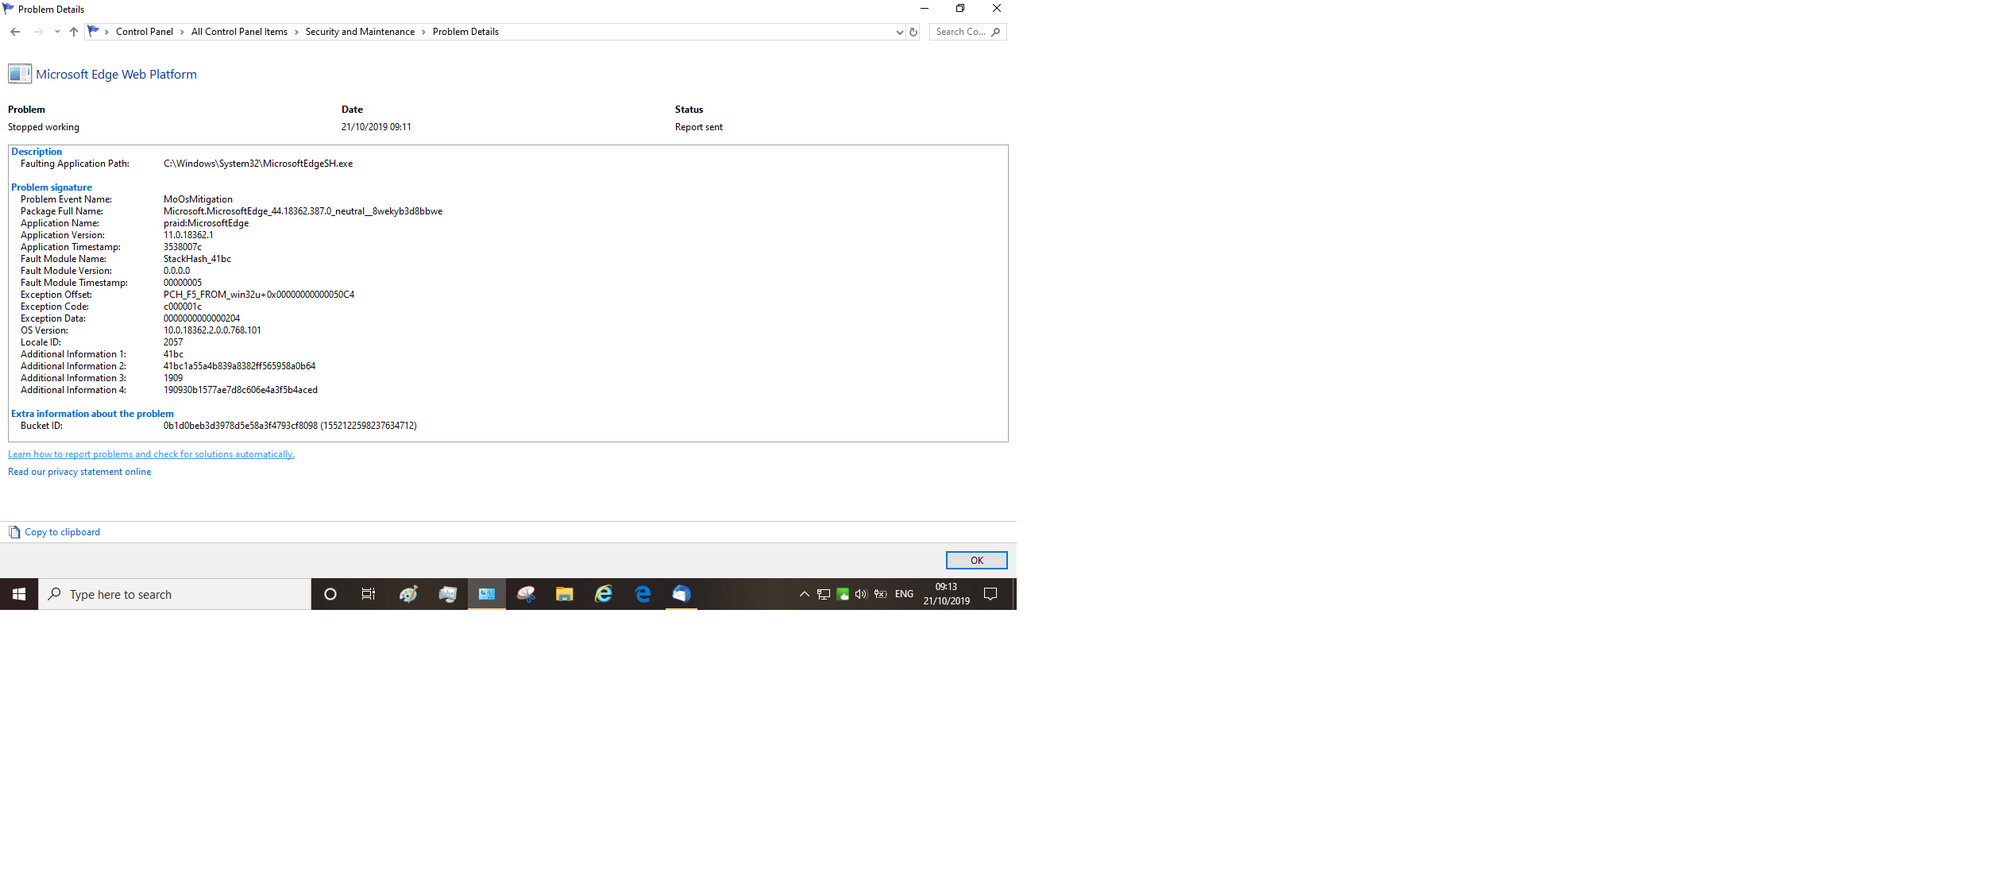Click the Application Version 11.0.18362.1
This screenshot has height=872, width=2000.
pos(188,236)
